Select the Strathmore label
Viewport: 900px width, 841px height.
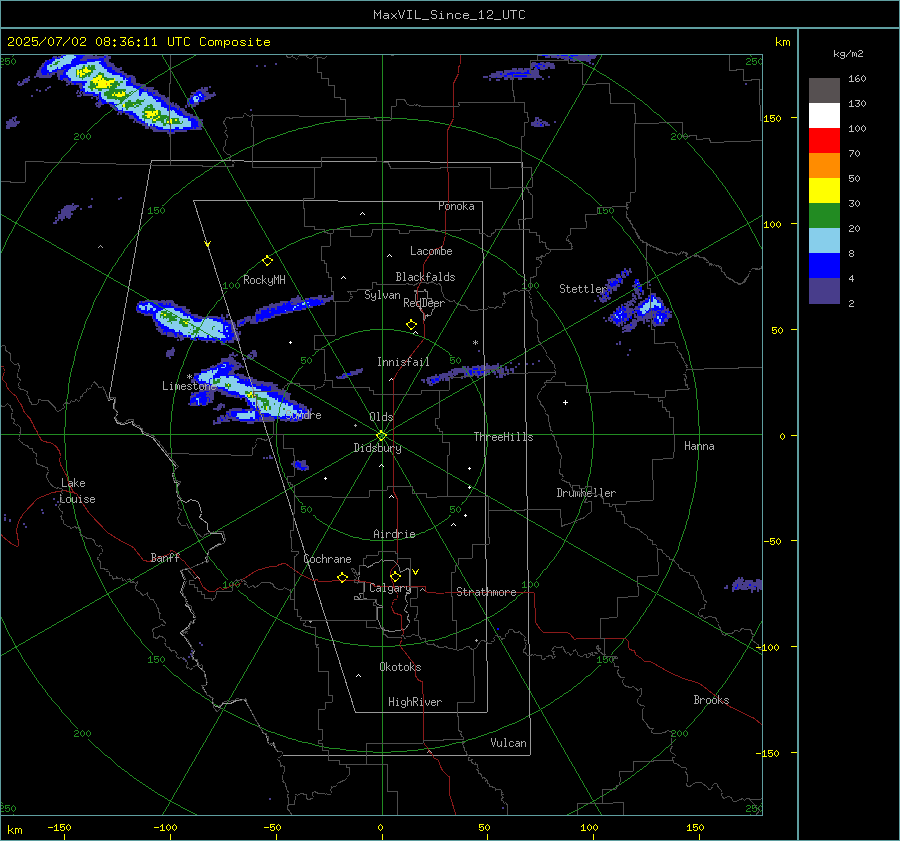[x=486, y=592]
